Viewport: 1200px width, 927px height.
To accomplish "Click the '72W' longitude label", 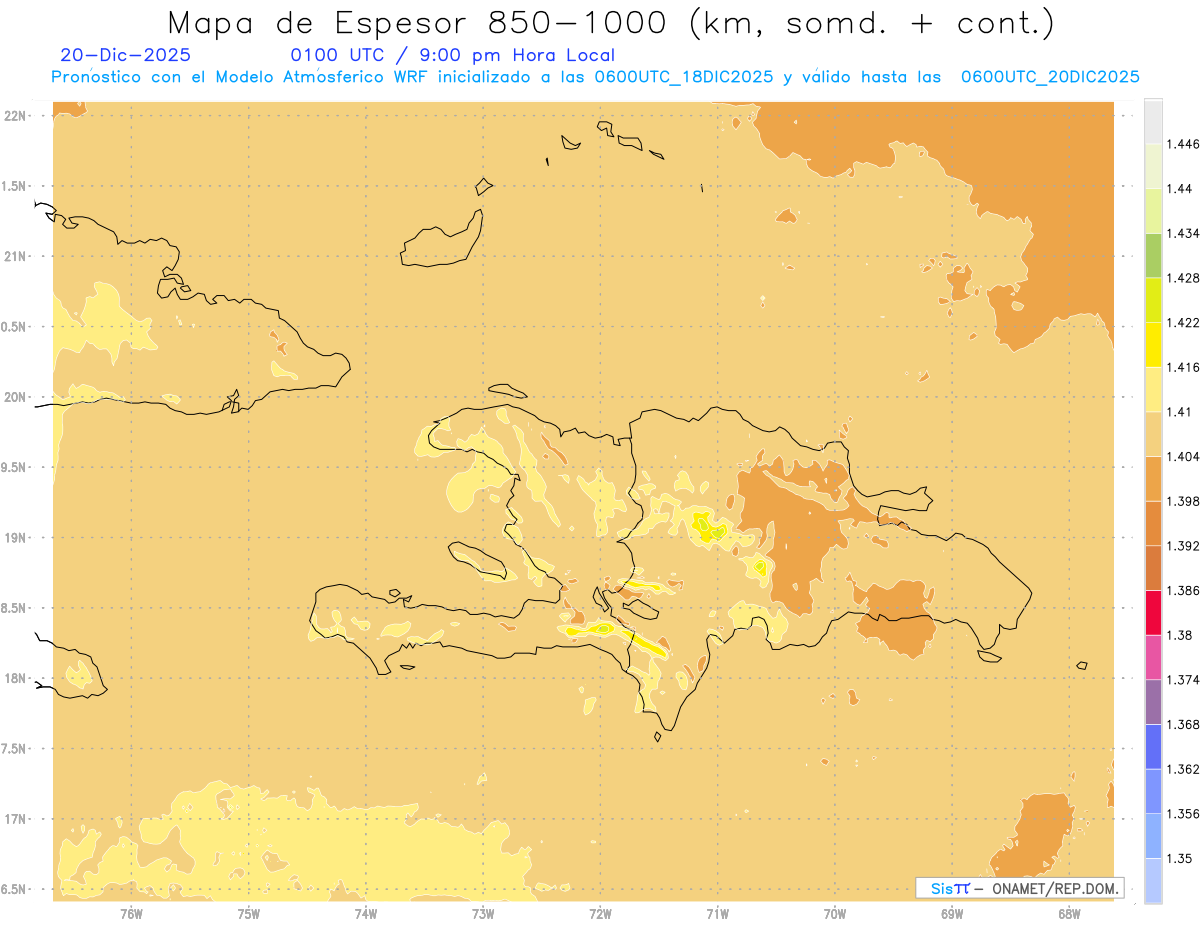I will 600,914.
